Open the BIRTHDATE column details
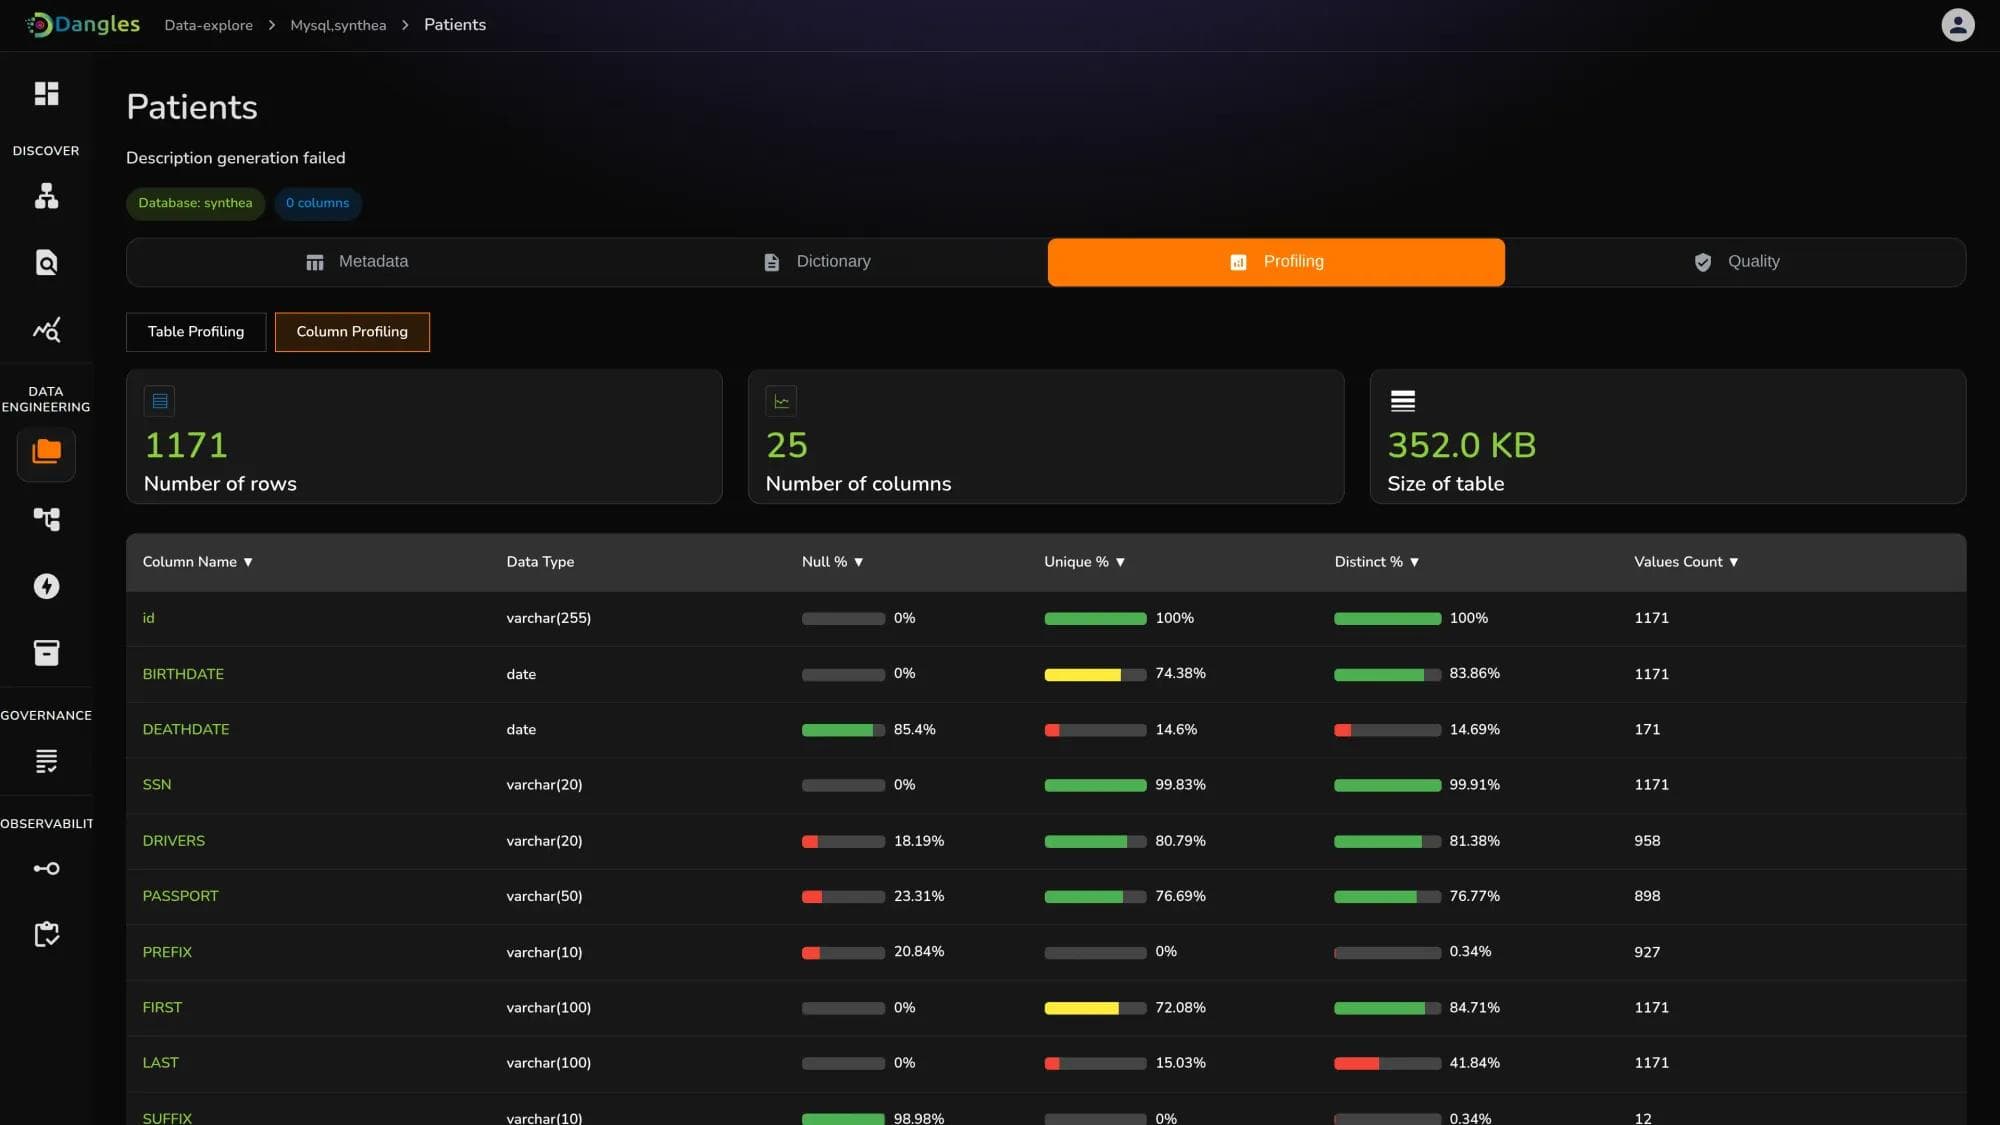The height and width of the screenshot is (1125, 2000). [183, 673]
